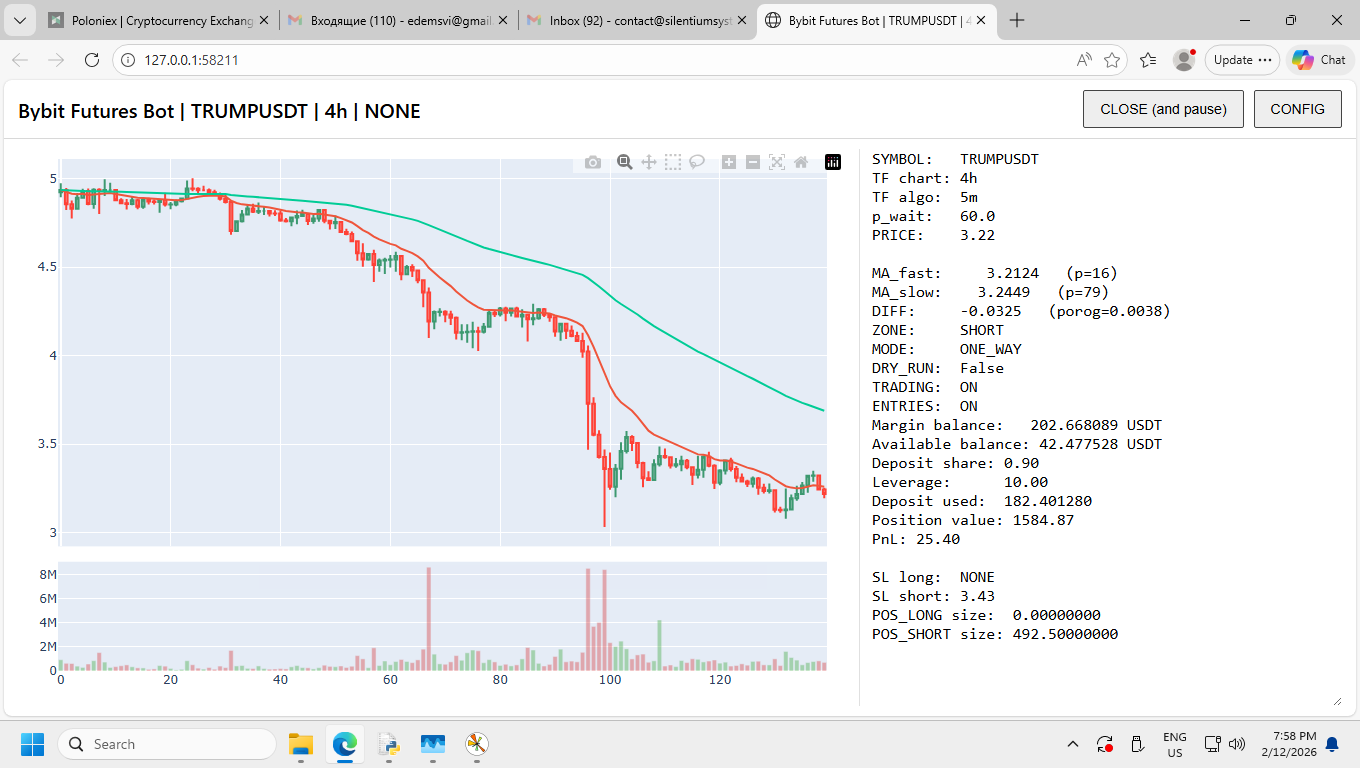Select the Zoom tool in chart modebar
Viewport: 1360px width, 768px height.
tap(625, 162)
